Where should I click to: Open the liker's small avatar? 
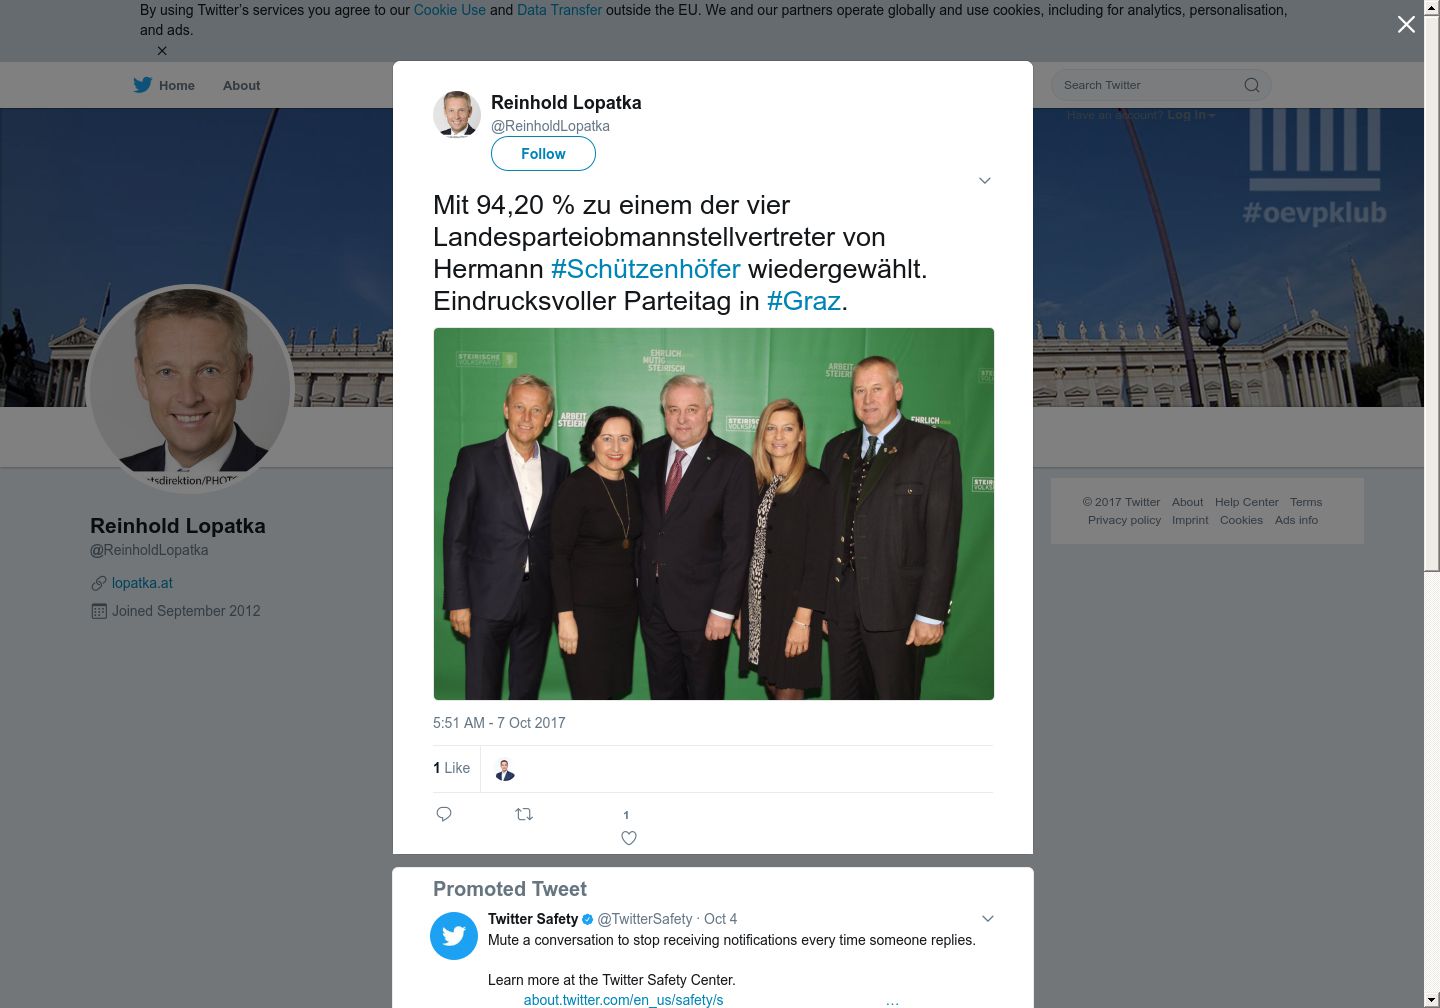pos(505,770)
